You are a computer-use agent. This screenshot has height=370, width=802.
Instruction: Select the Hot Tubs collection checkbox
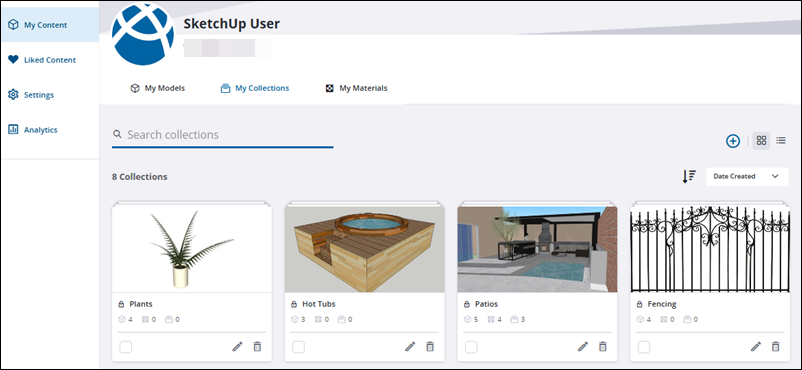click(x=298, y=347)
